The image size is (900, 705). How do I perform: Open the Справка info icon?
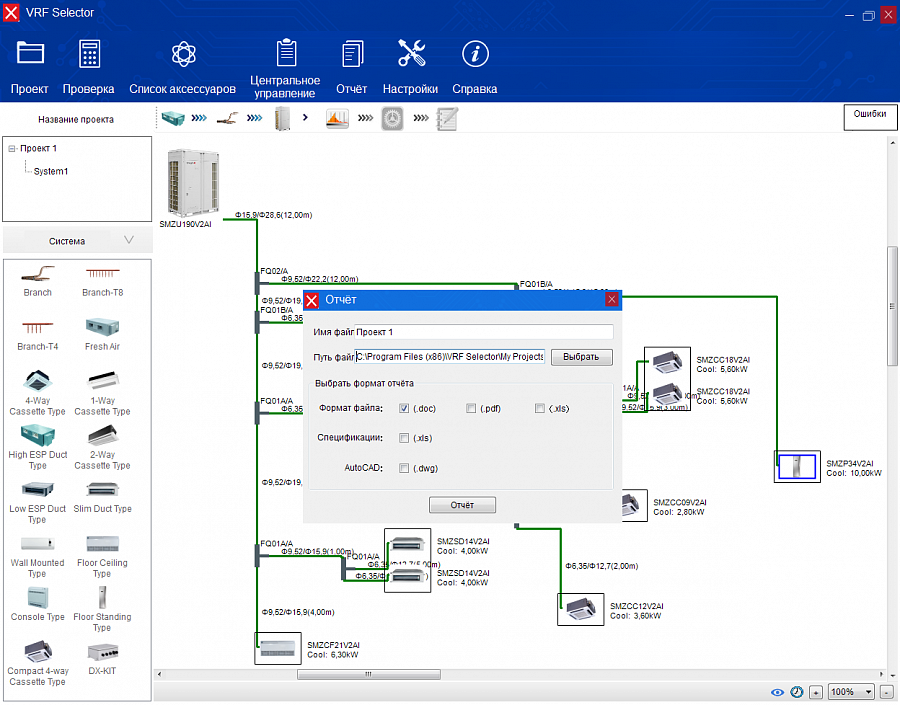(474, 55)
